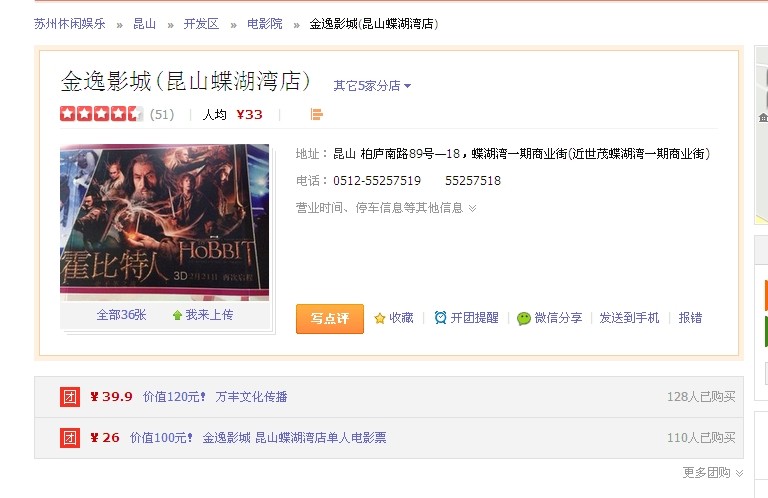The width and height of the screenshot is (768, 498).
Task: Select the 开发区 breadcrumb link
Action: coord(201,24)
